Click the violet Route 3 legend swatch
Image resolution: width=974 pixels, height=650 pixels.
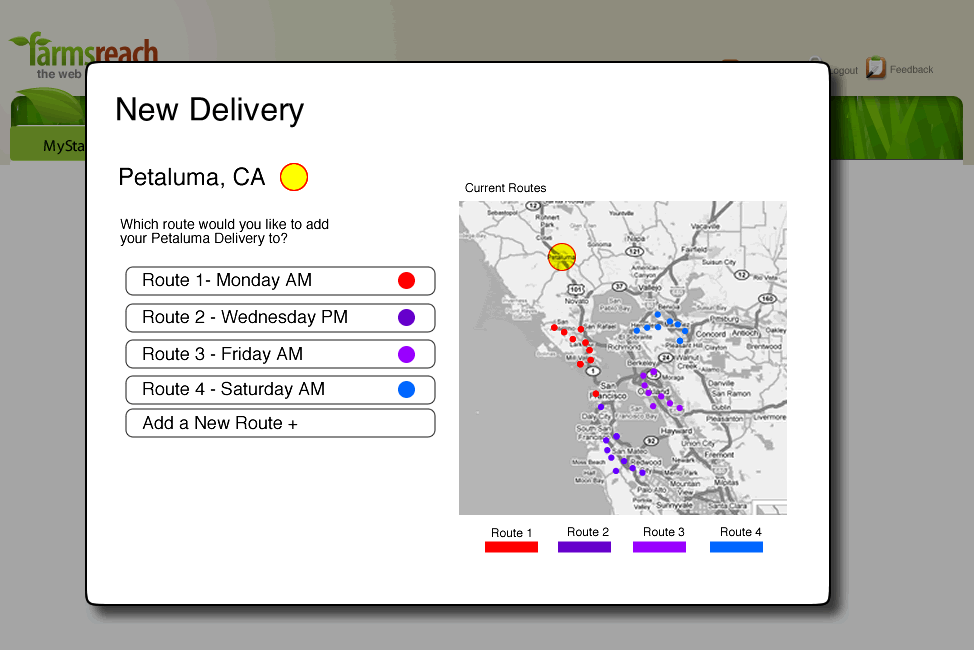(x=659, y=547)
